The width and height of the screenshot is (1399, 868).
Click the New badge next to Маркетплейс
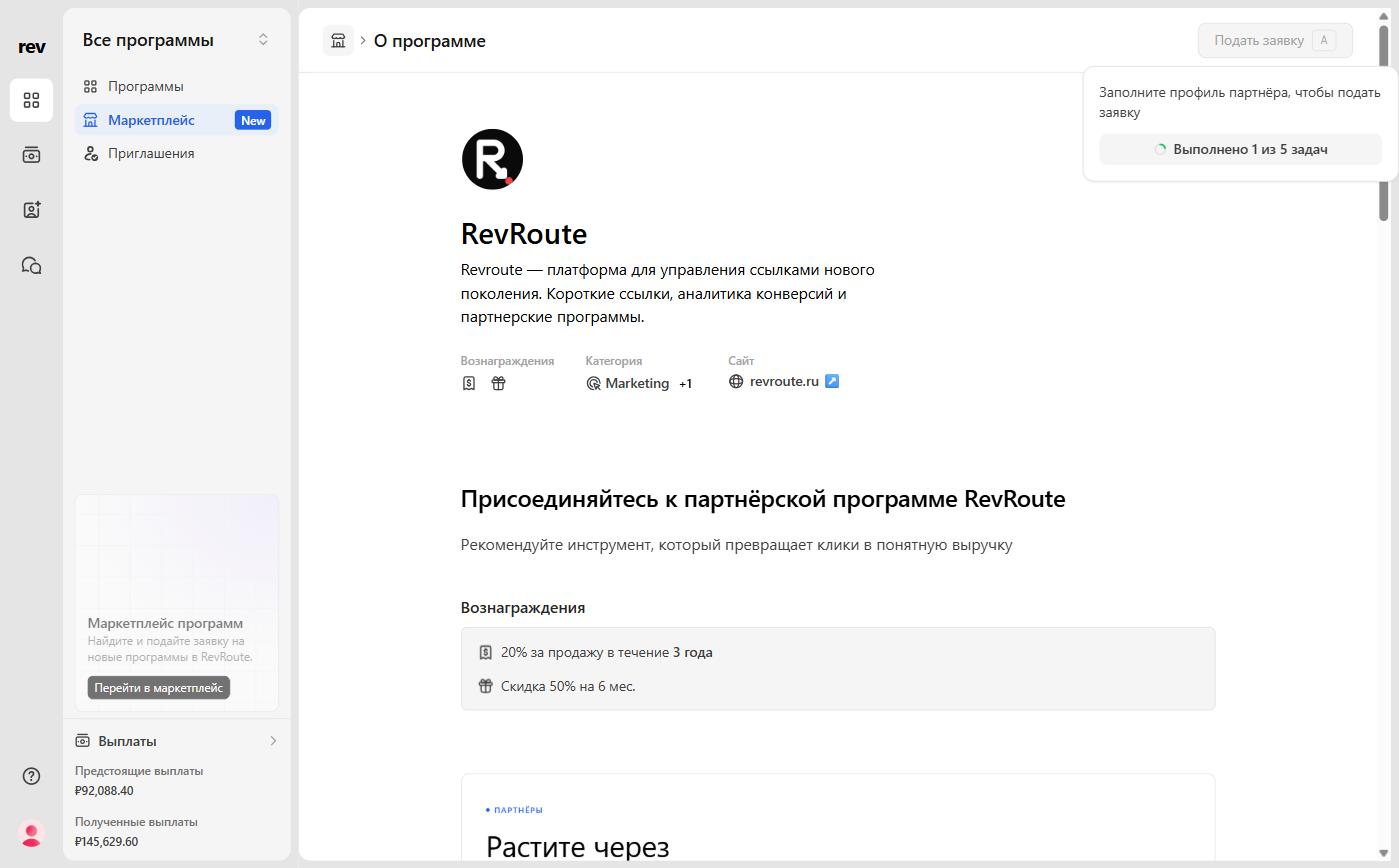point(253,120)
